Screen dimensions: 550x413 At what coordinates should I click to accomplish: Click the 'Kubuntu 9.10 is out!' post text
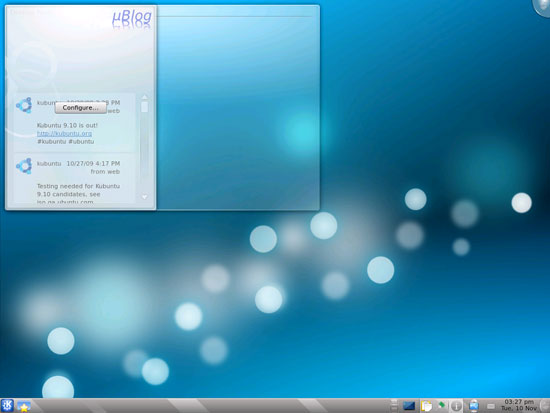(67, 125)
